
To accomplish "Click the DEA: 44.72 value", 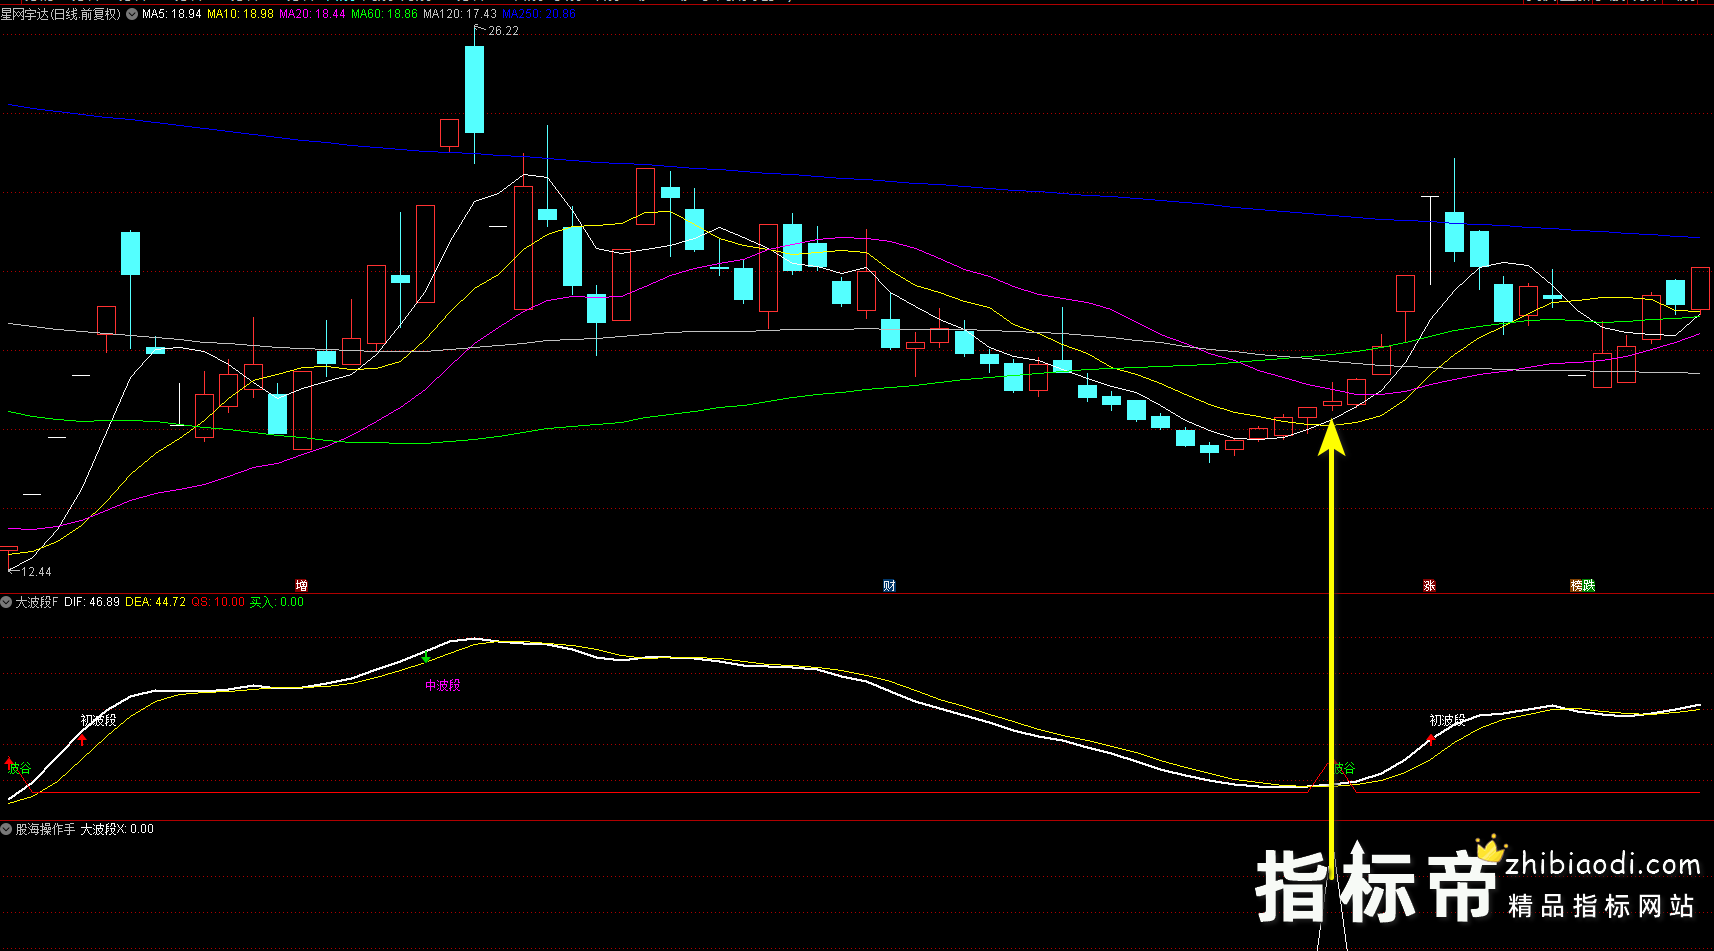I will click(x=155, y=602).
